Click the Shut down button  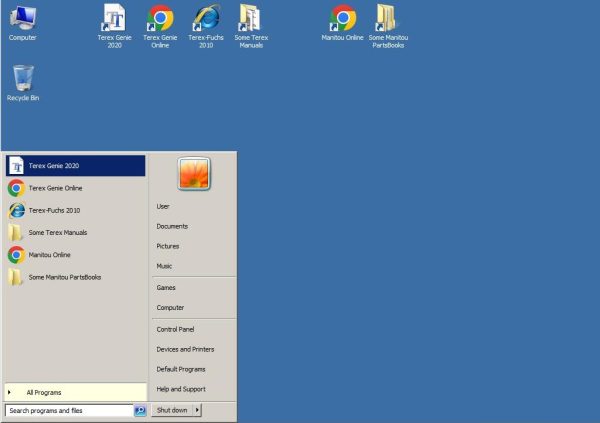tap(172, 410)
